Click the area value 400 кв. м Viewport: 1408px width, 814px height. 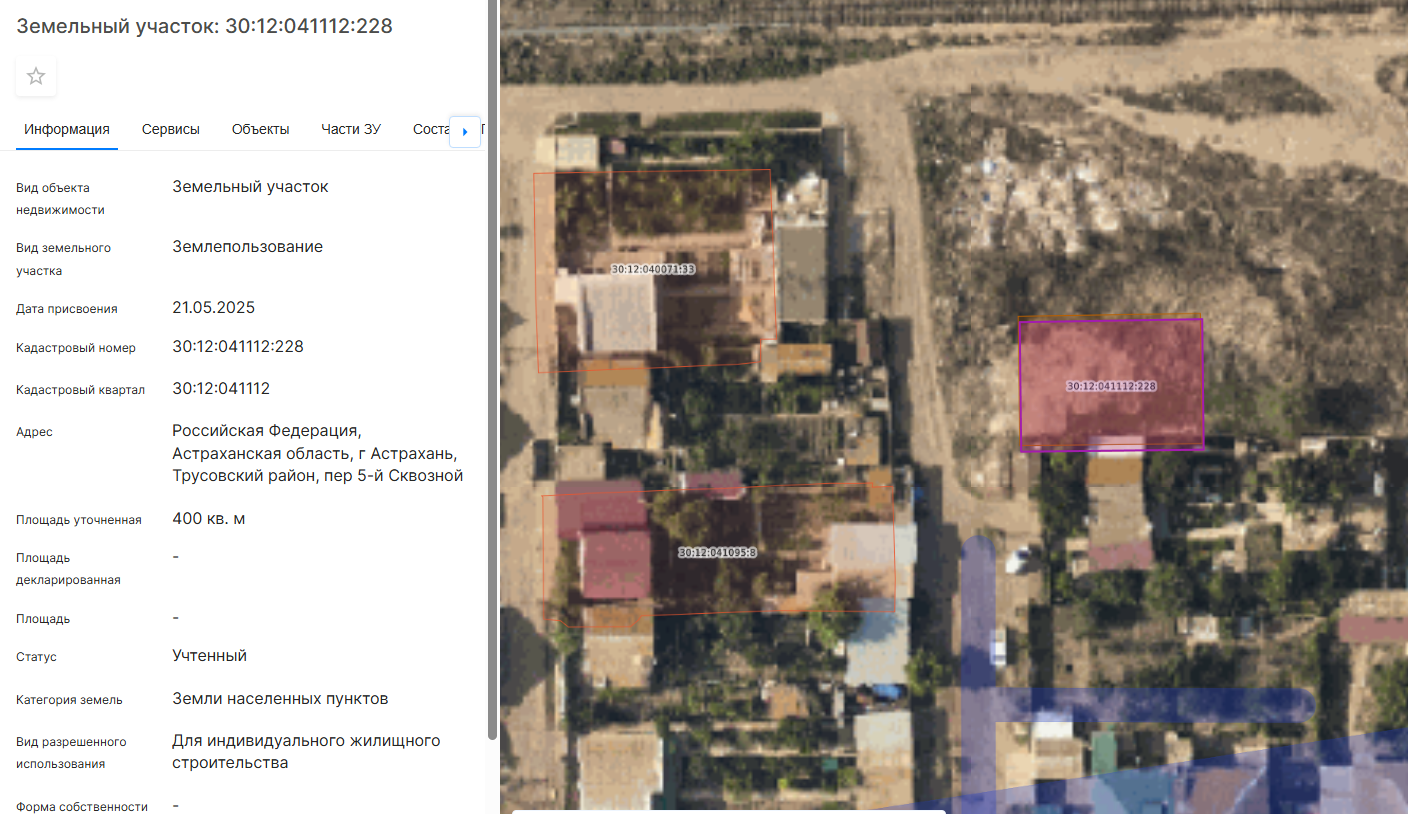pos(208,518)
